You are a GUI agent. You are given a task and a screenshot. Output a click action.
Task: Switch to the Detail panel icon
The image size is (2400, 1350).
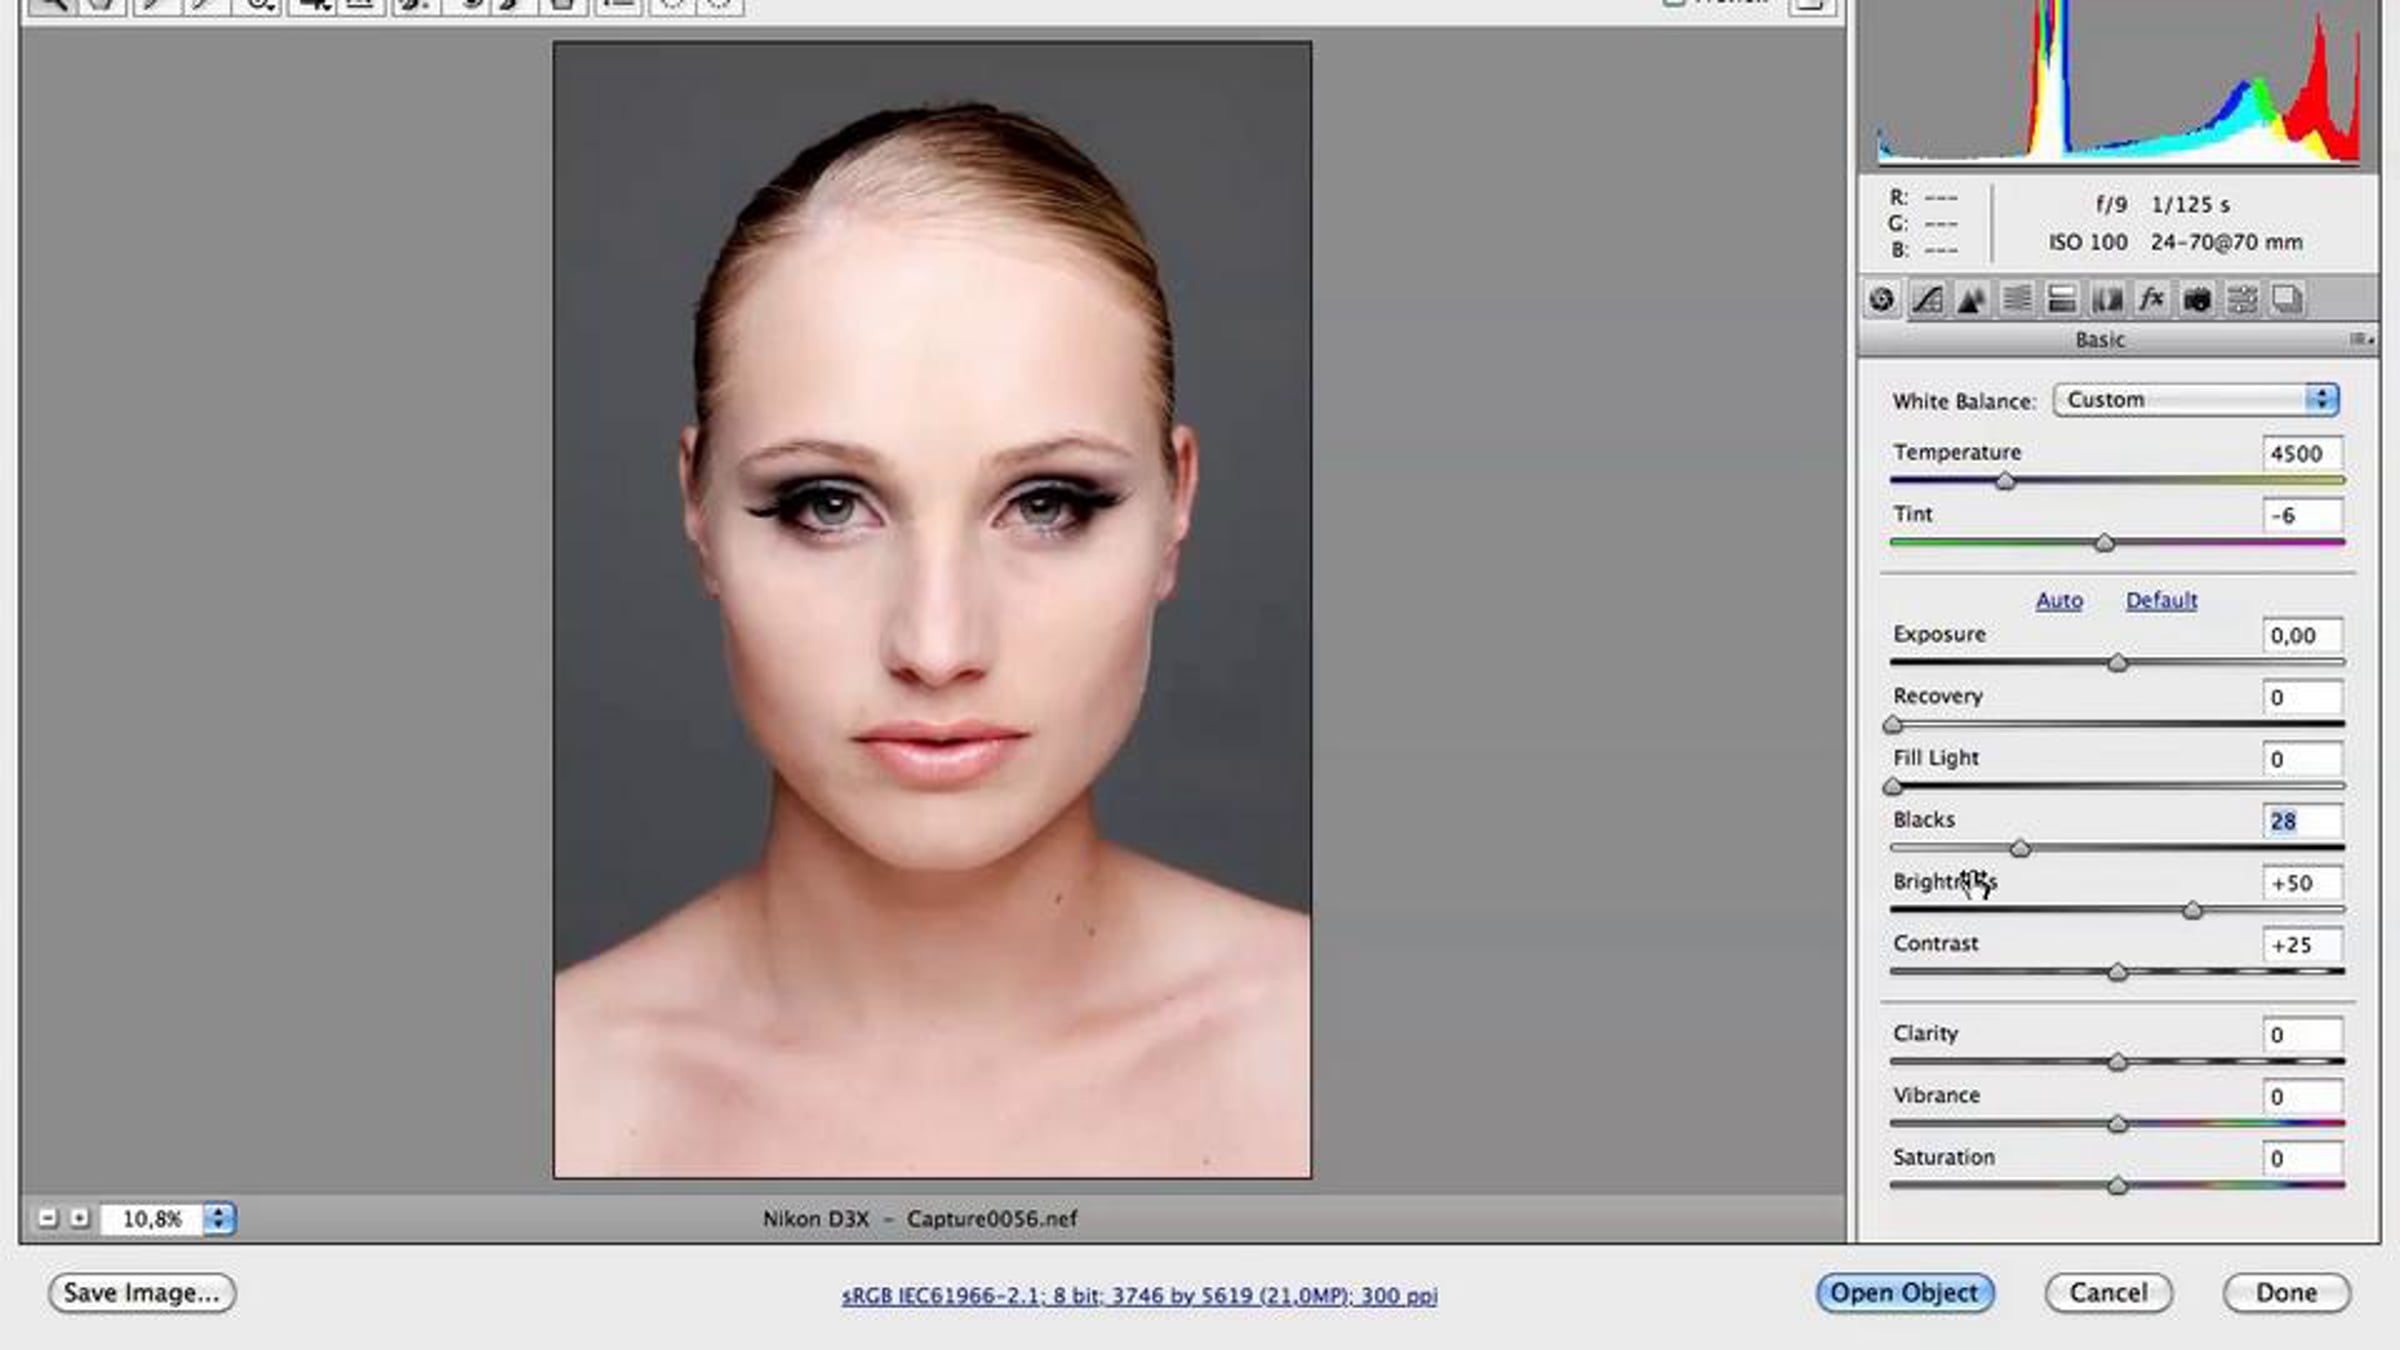point(1972,299)
